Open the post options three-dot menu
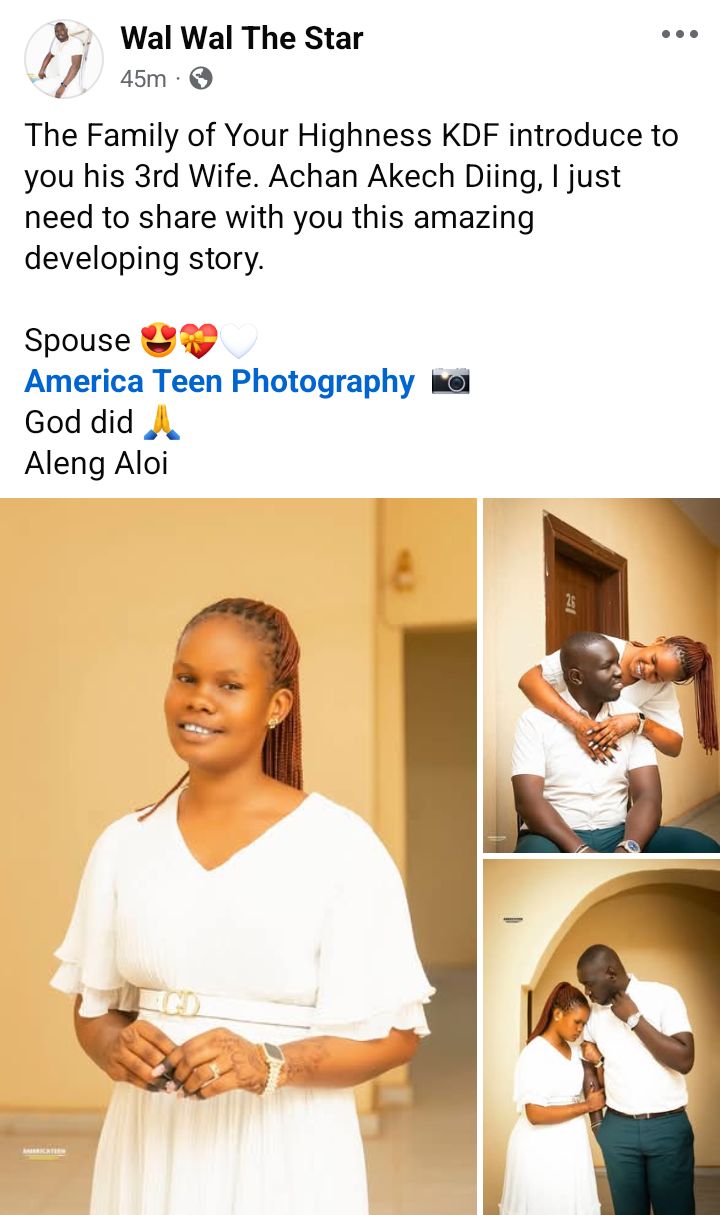Screen dimensions: 720x1215 coord(680,35)
